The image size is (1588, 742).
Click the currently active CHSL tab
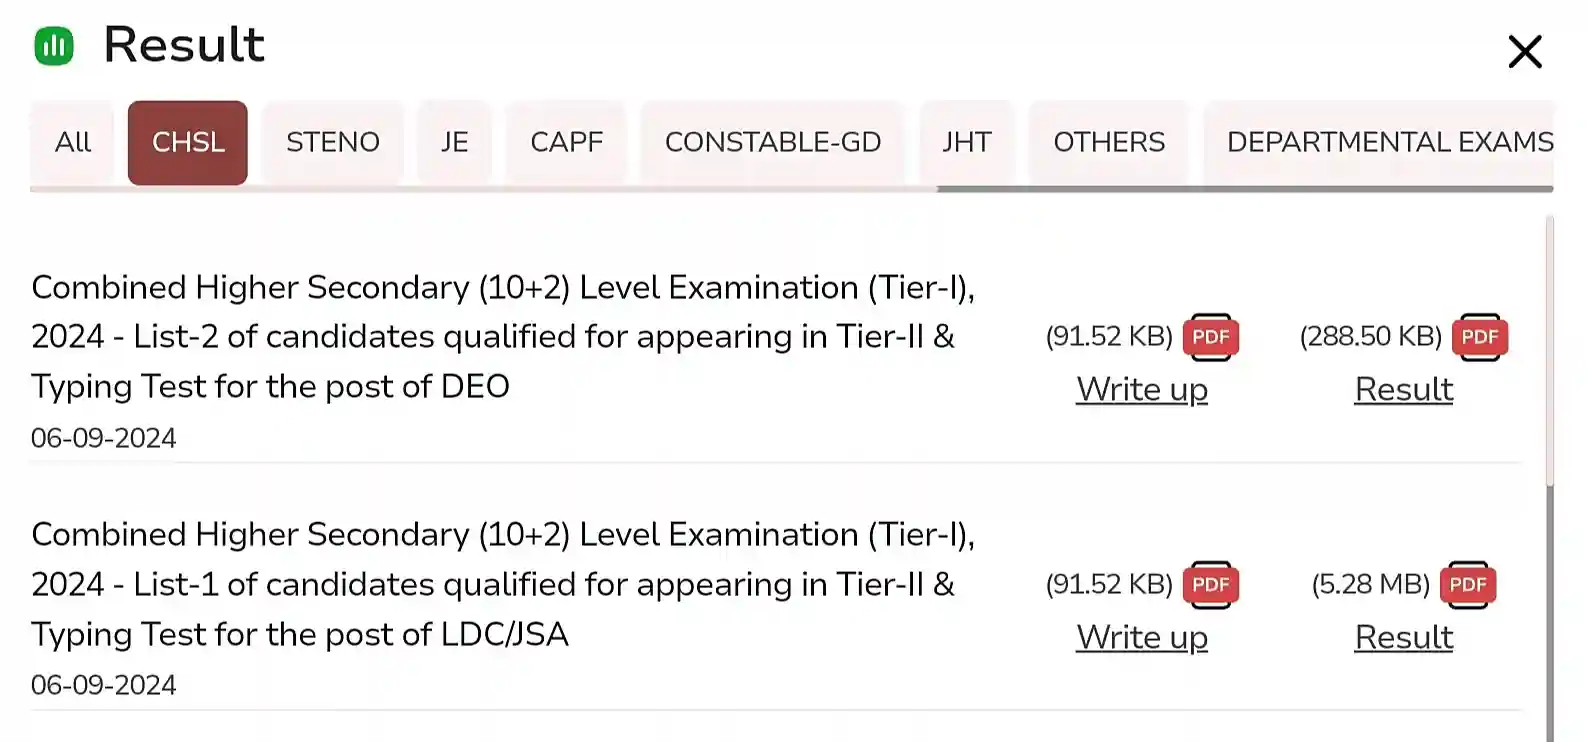187,142
